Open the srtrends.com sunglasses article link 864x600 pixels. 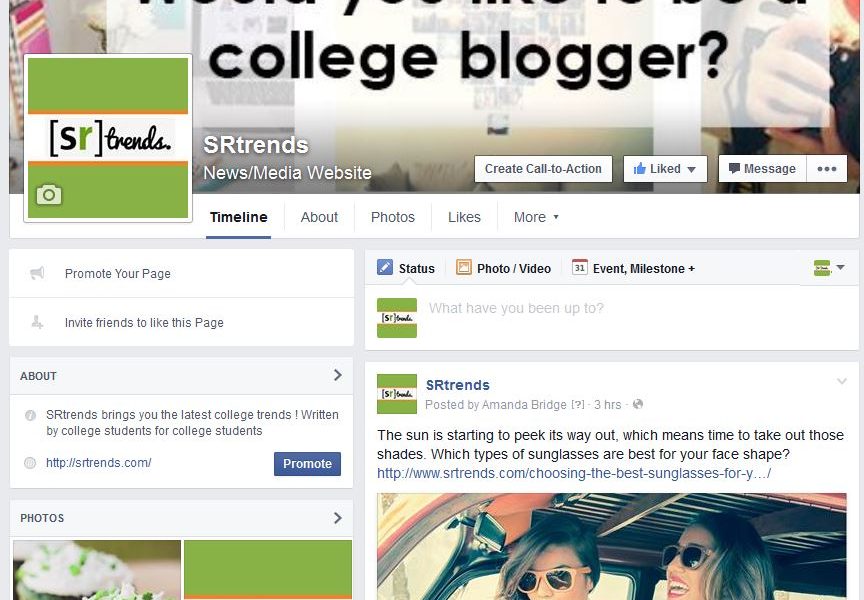[x=574, y=473]
